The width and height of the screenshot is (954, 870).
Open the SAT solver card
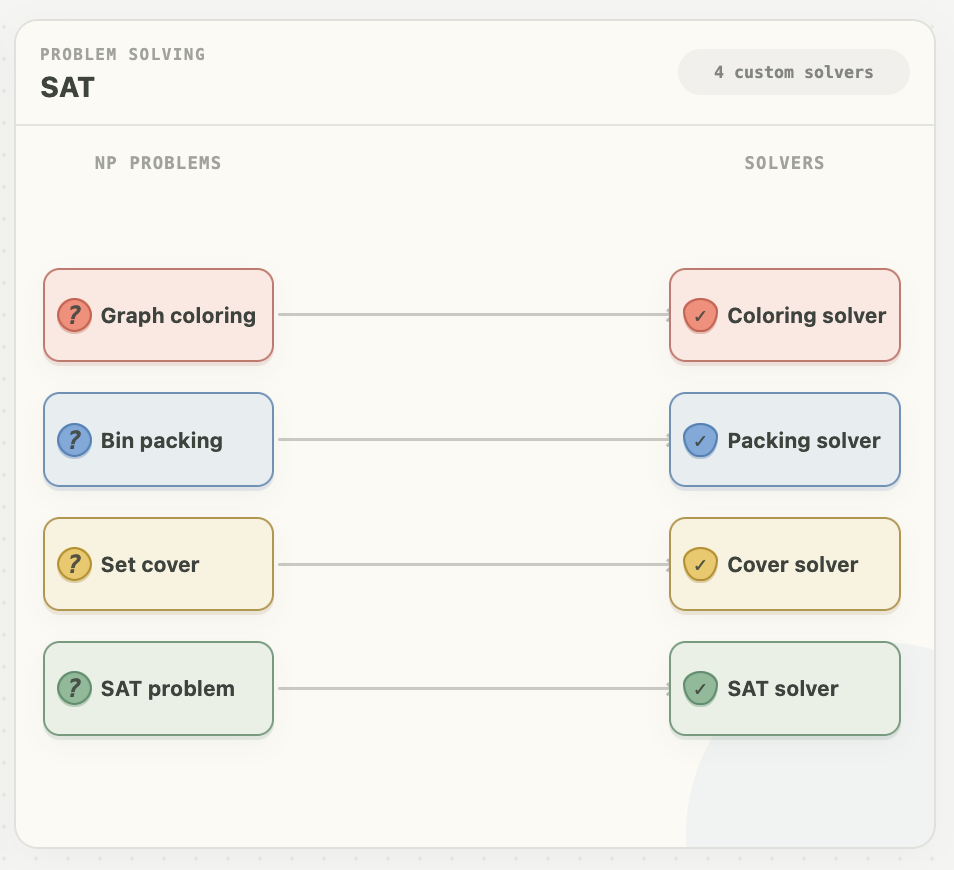pyautogui.click(x=785, y=688)
